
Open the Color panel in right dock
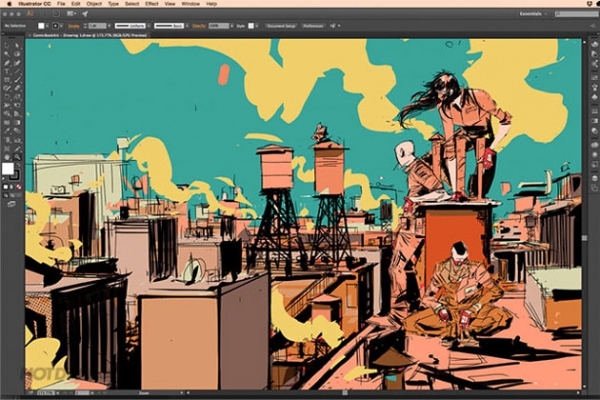click(x=594, y=44)
